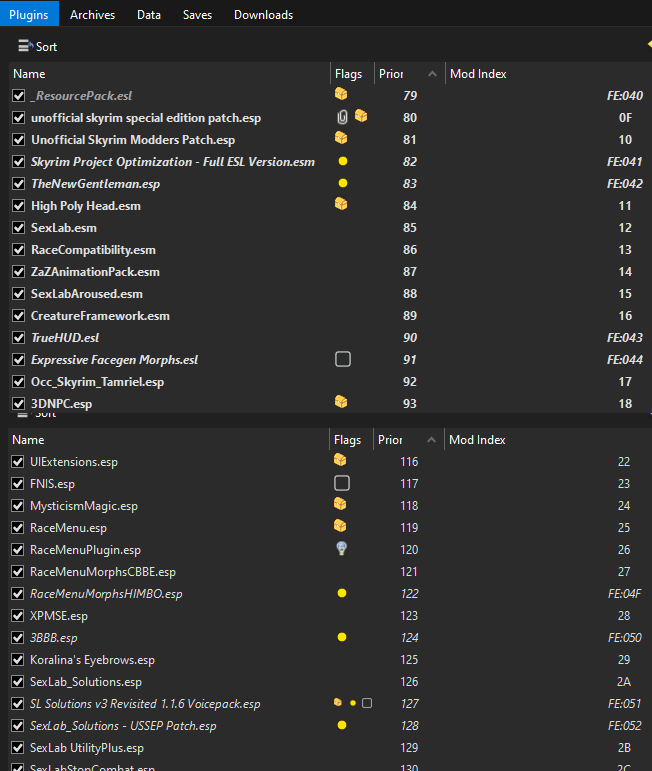Viewport: 652px width, 771px height.
Task: Click empty square flag for Expressive Facegen Morphs.esl
Action: point(343,359)
